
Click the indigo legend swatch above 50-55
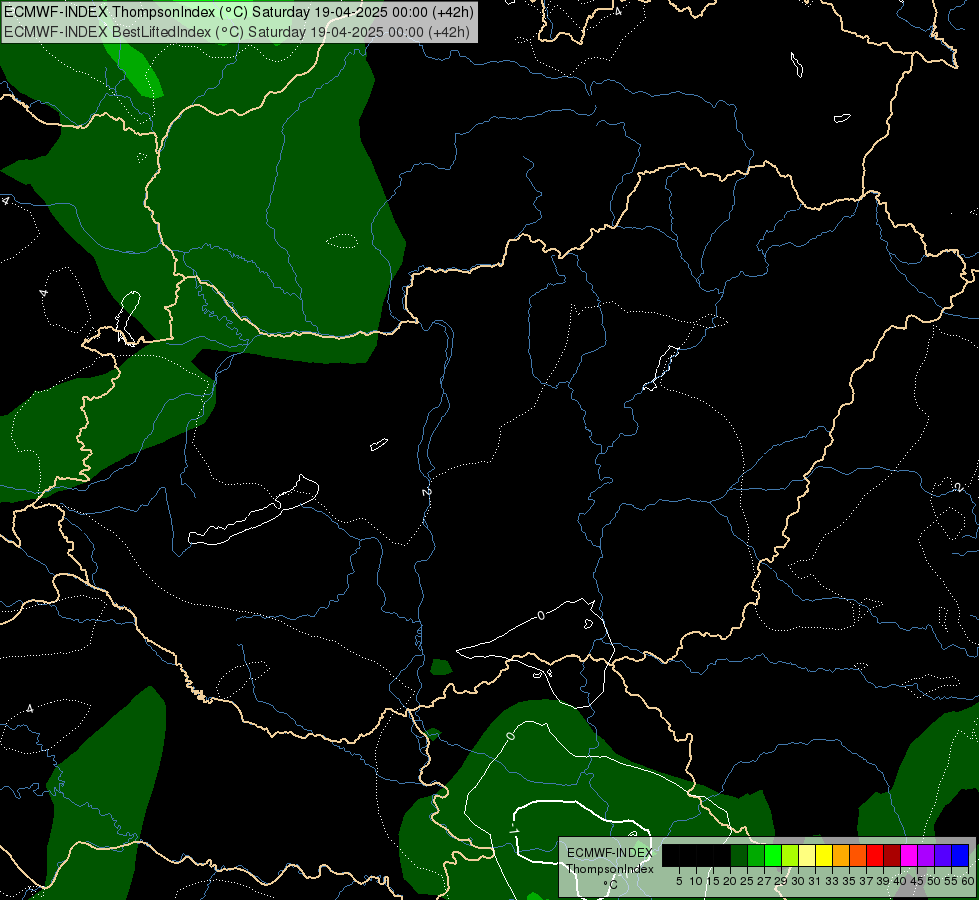tap(943, 856)
